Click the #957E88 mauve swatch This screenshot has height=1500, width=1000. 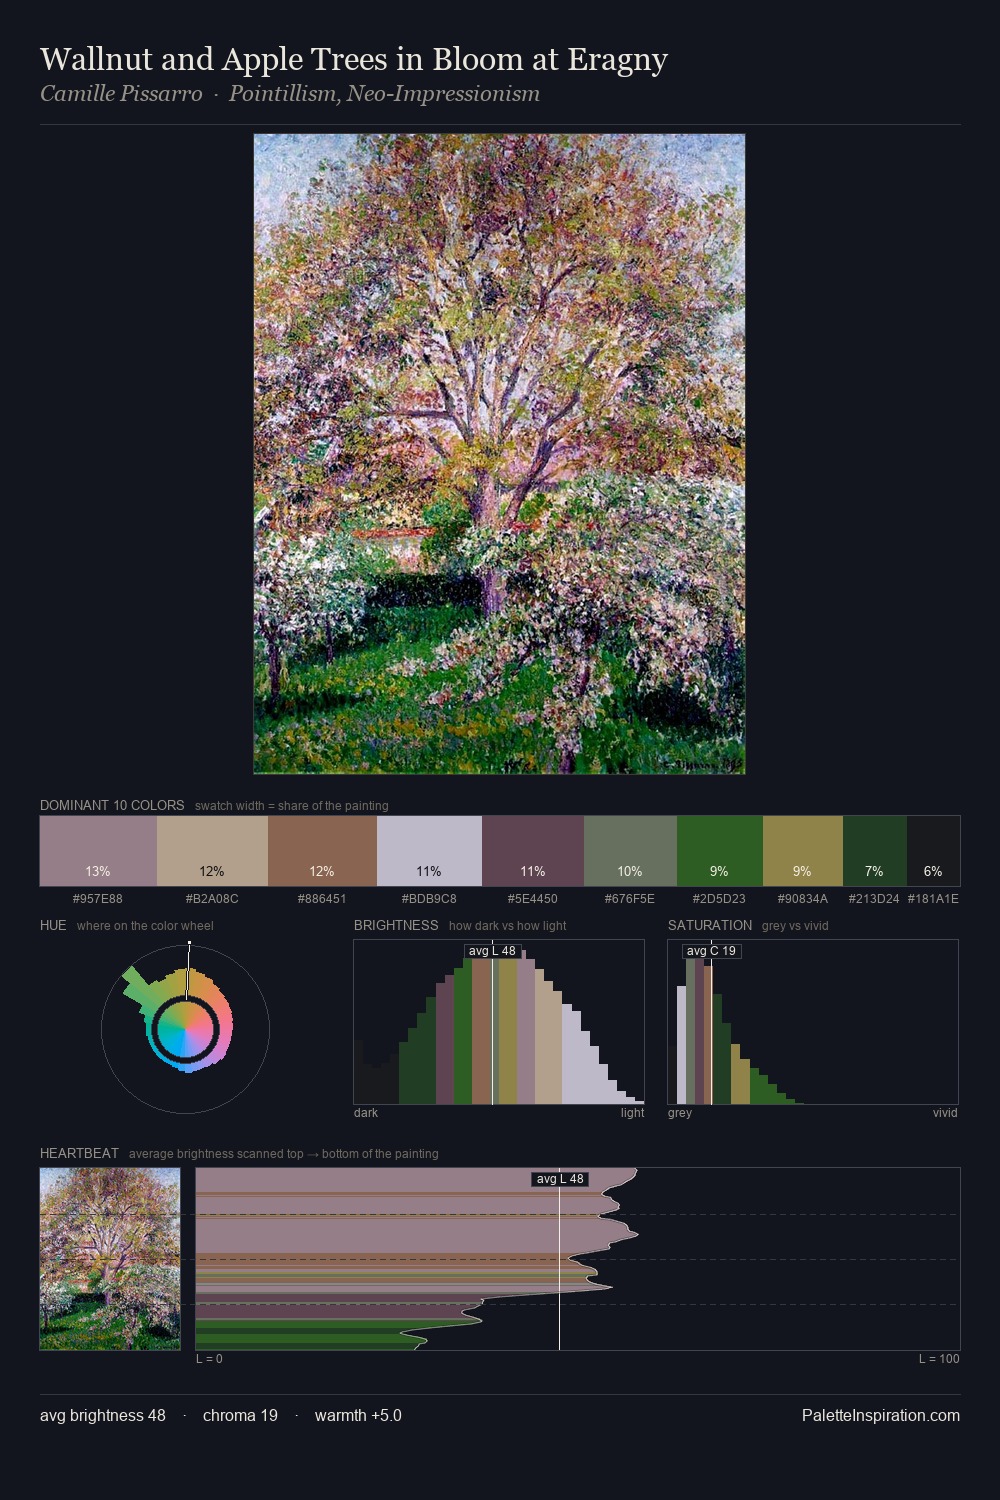(x=98, y=851)
